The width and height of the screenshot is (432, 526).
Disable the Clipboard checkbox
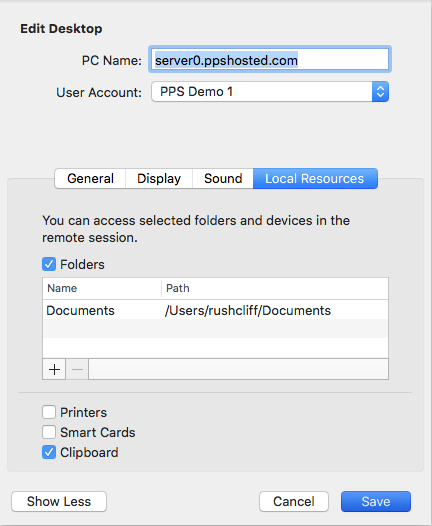(49, 452)
